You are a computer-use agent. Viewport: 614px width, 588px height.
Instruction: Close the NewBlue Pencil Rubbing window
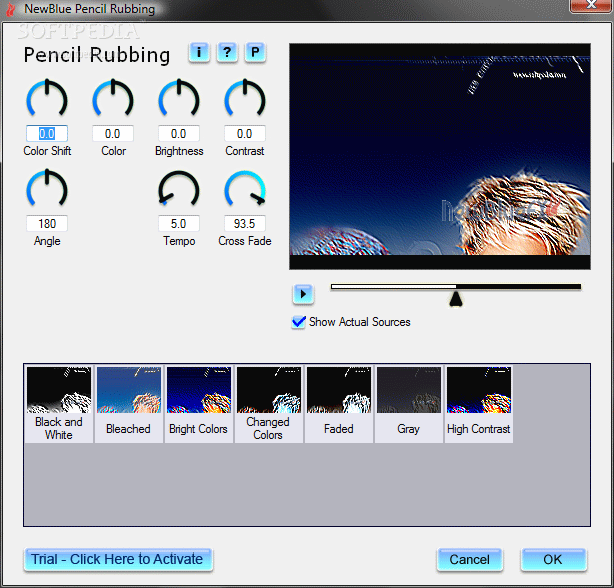click(x=591, y=5)
